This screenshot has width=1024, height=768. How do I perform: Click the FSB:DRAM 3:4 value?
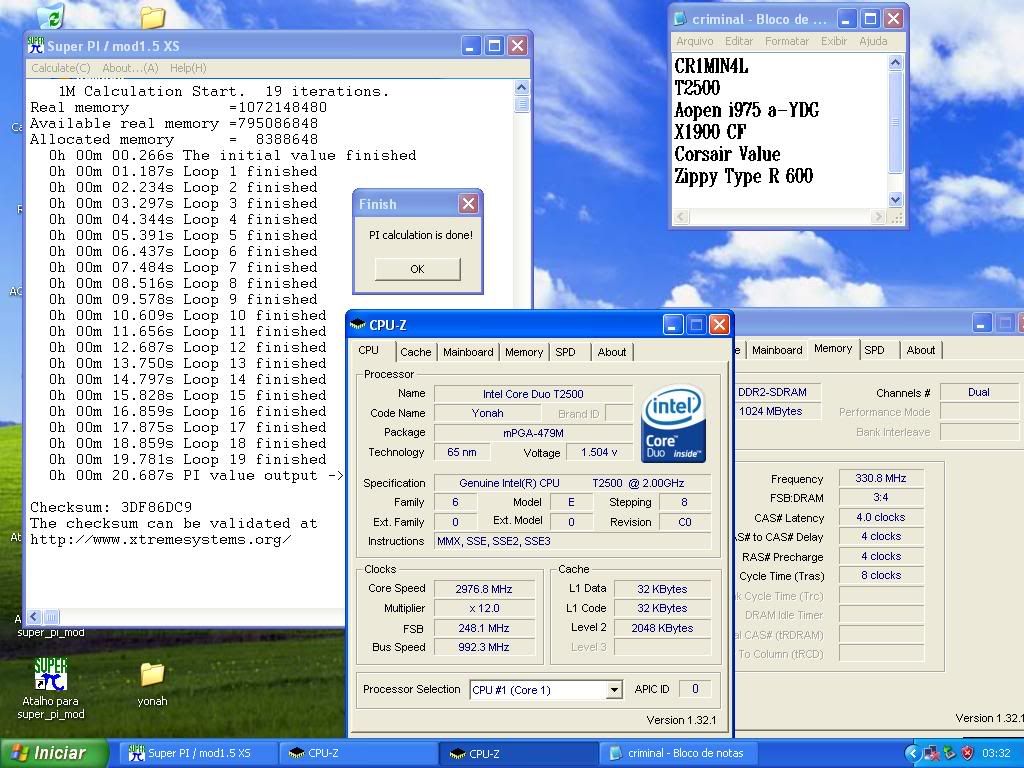pos(880,498)
